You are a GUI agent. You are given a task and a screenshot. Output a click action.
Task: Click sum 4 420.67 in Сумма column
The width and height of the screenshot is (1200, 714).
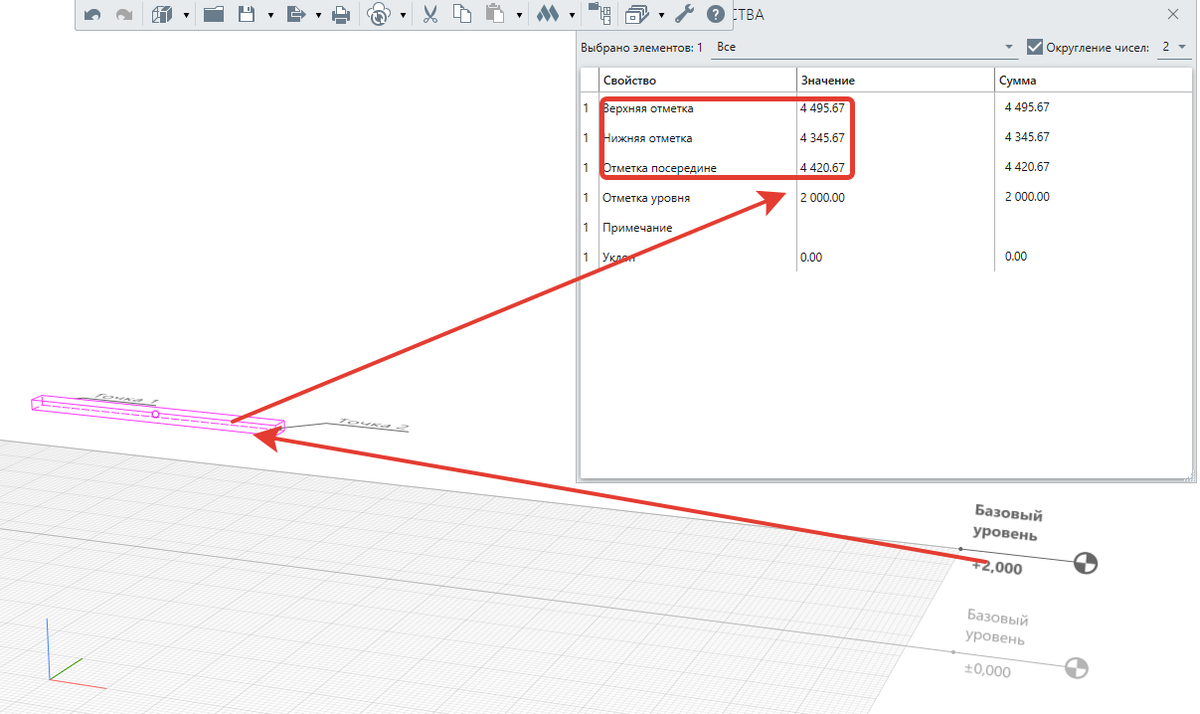point(1027,167)
